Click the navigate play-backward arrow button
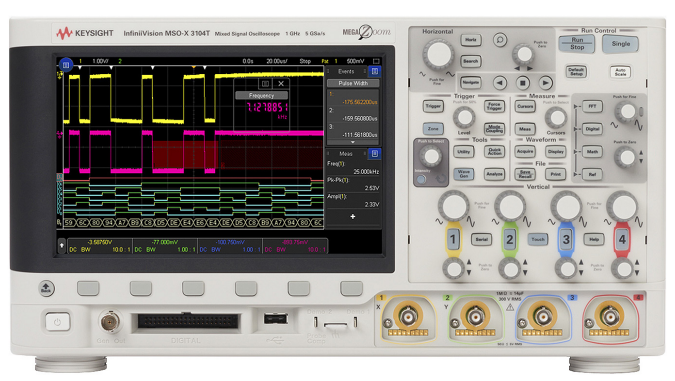 [500, 82]
